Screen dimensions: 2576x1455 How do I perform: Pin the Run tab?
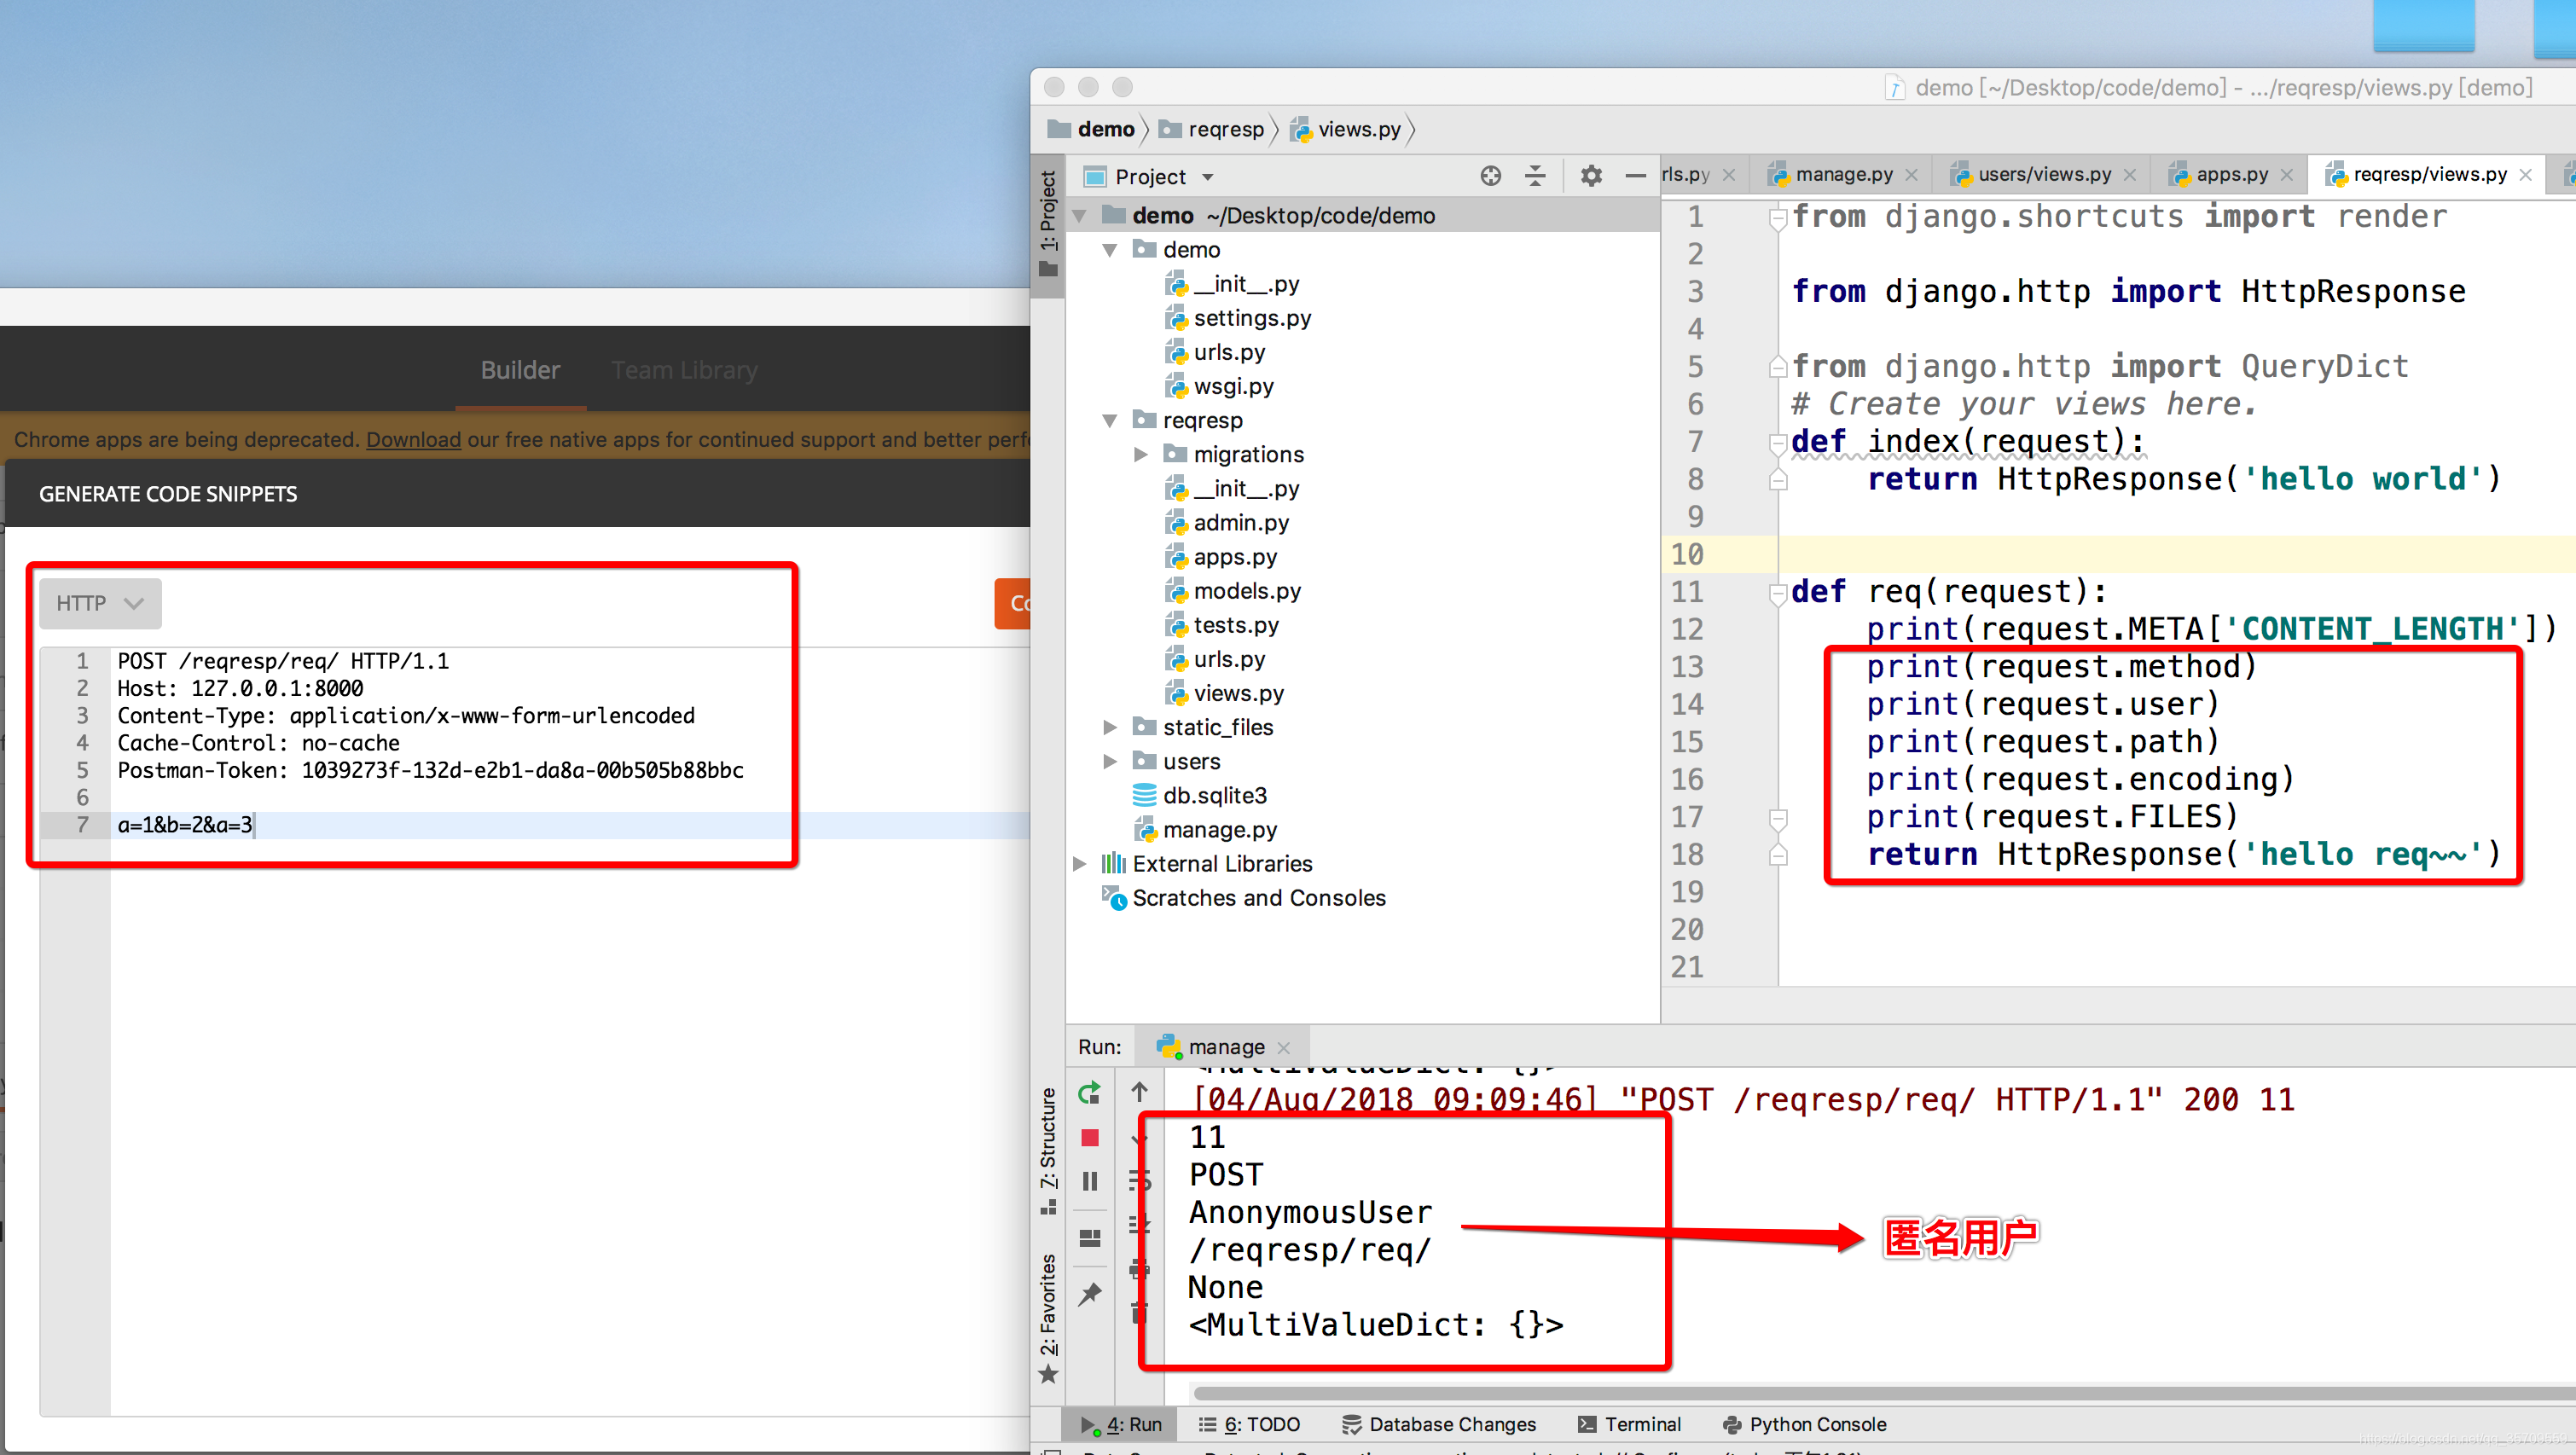click(x=1090, y=1294)
